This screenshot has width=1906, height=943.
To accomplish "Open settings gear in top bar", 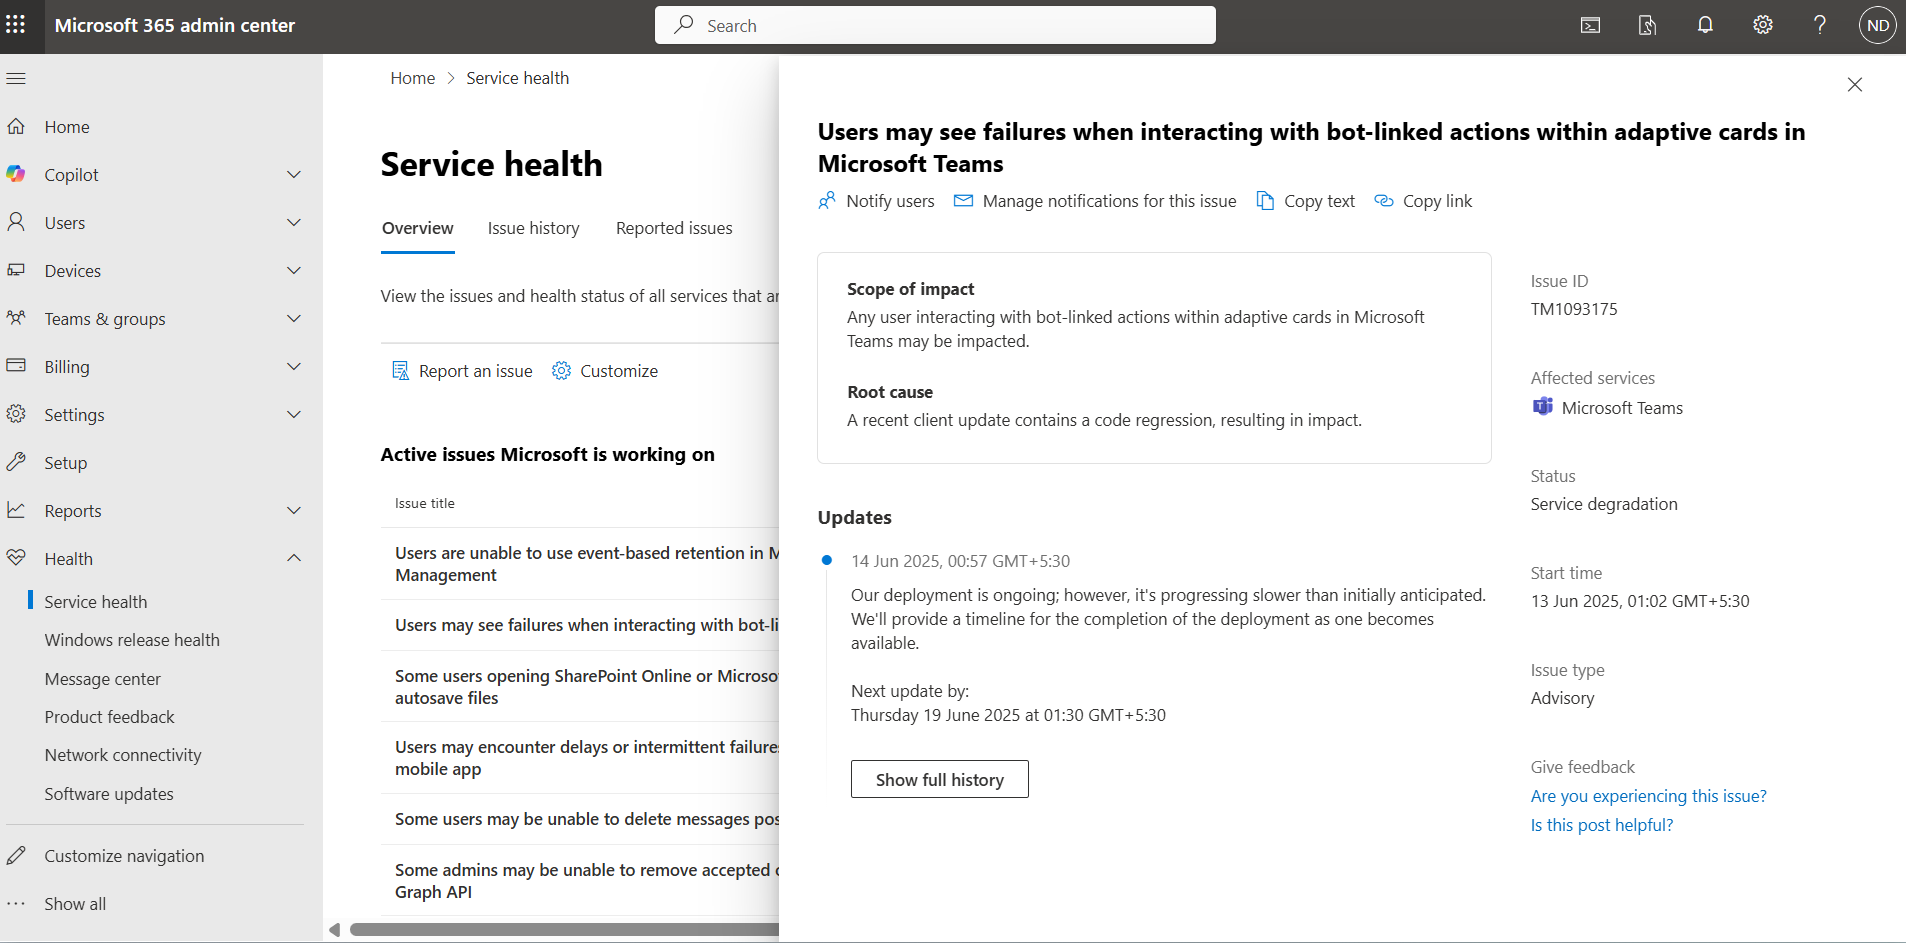I will point(1763,25).
